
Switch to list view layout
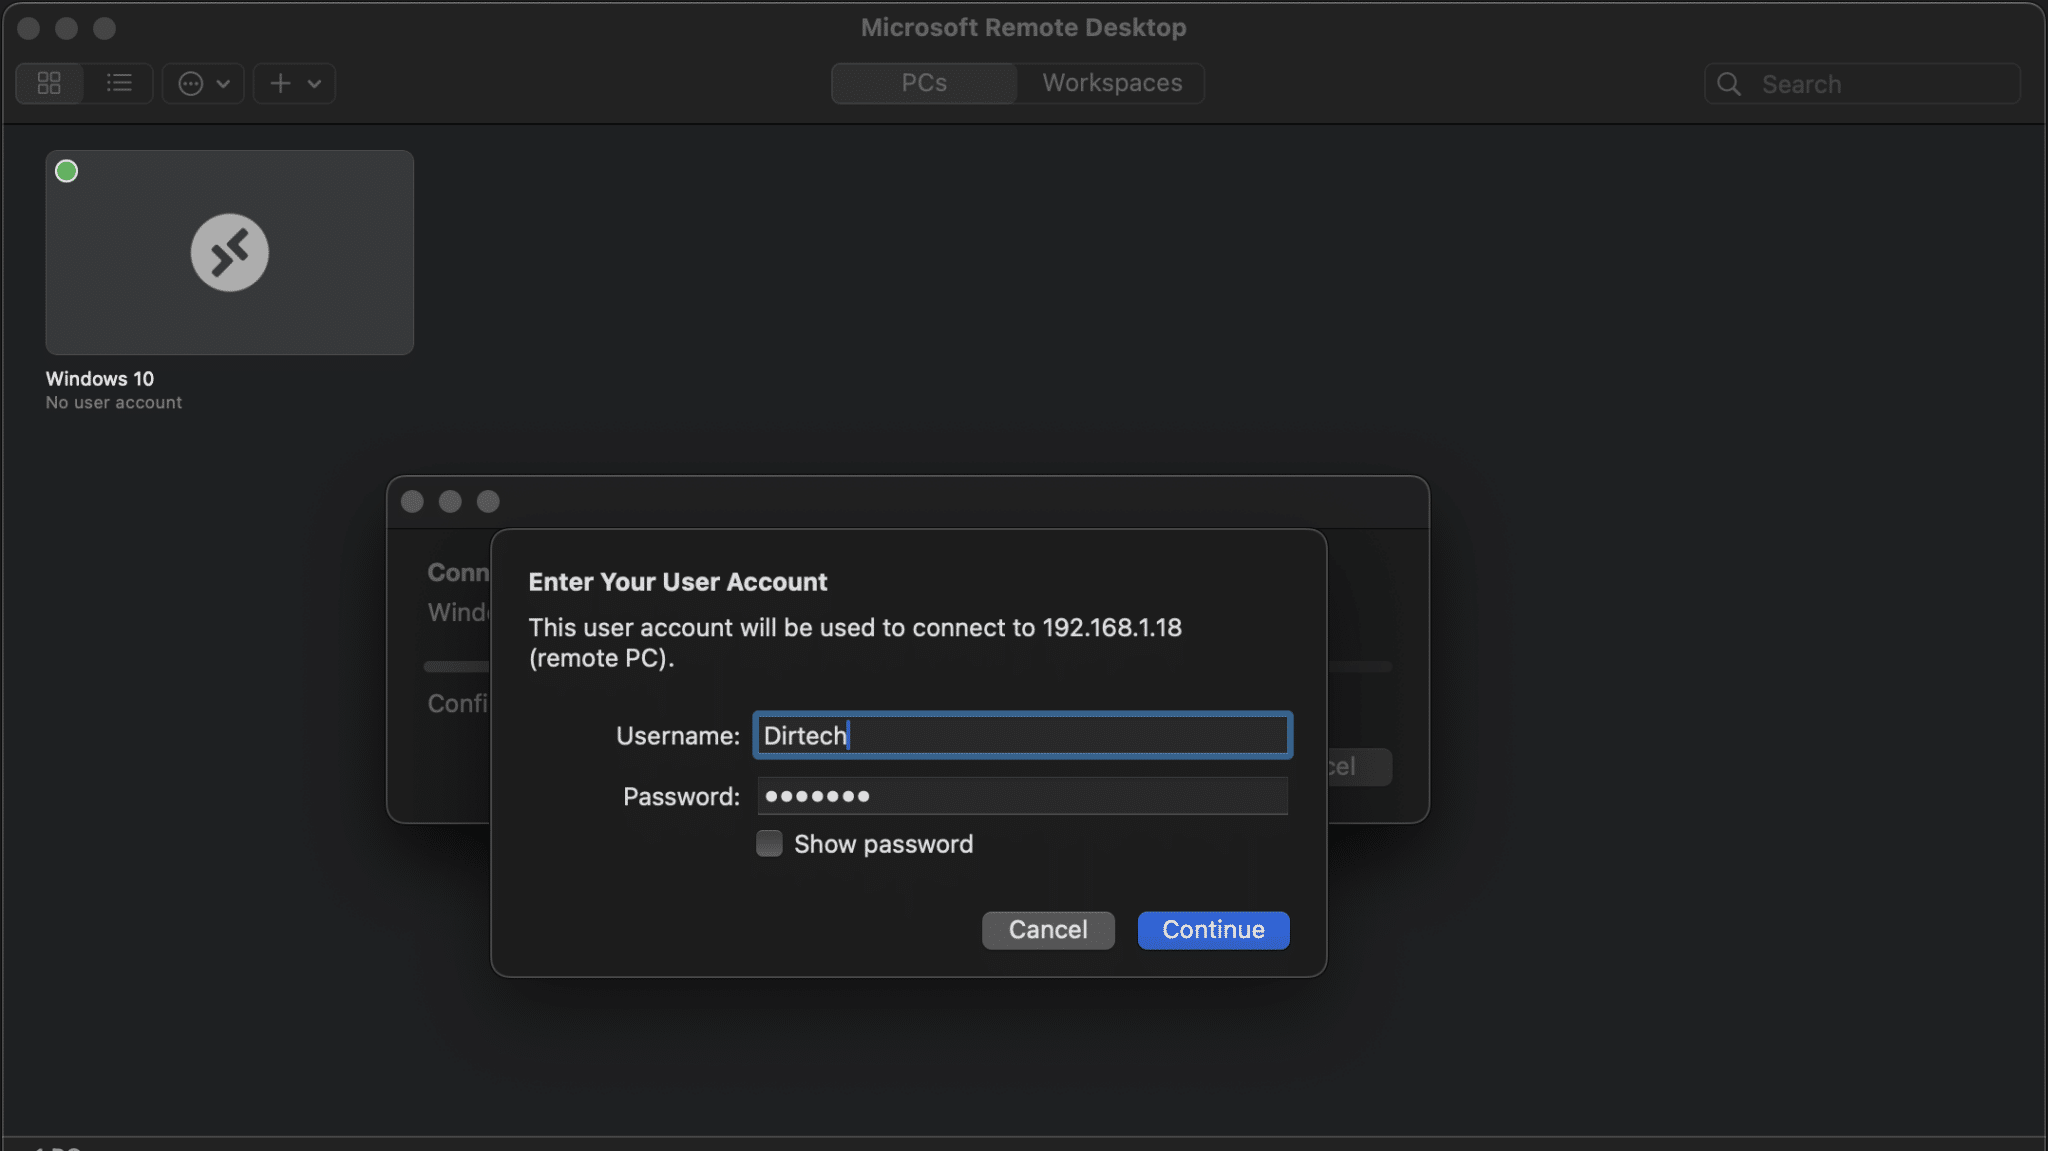pyautogui.click(x=119, y=83)
